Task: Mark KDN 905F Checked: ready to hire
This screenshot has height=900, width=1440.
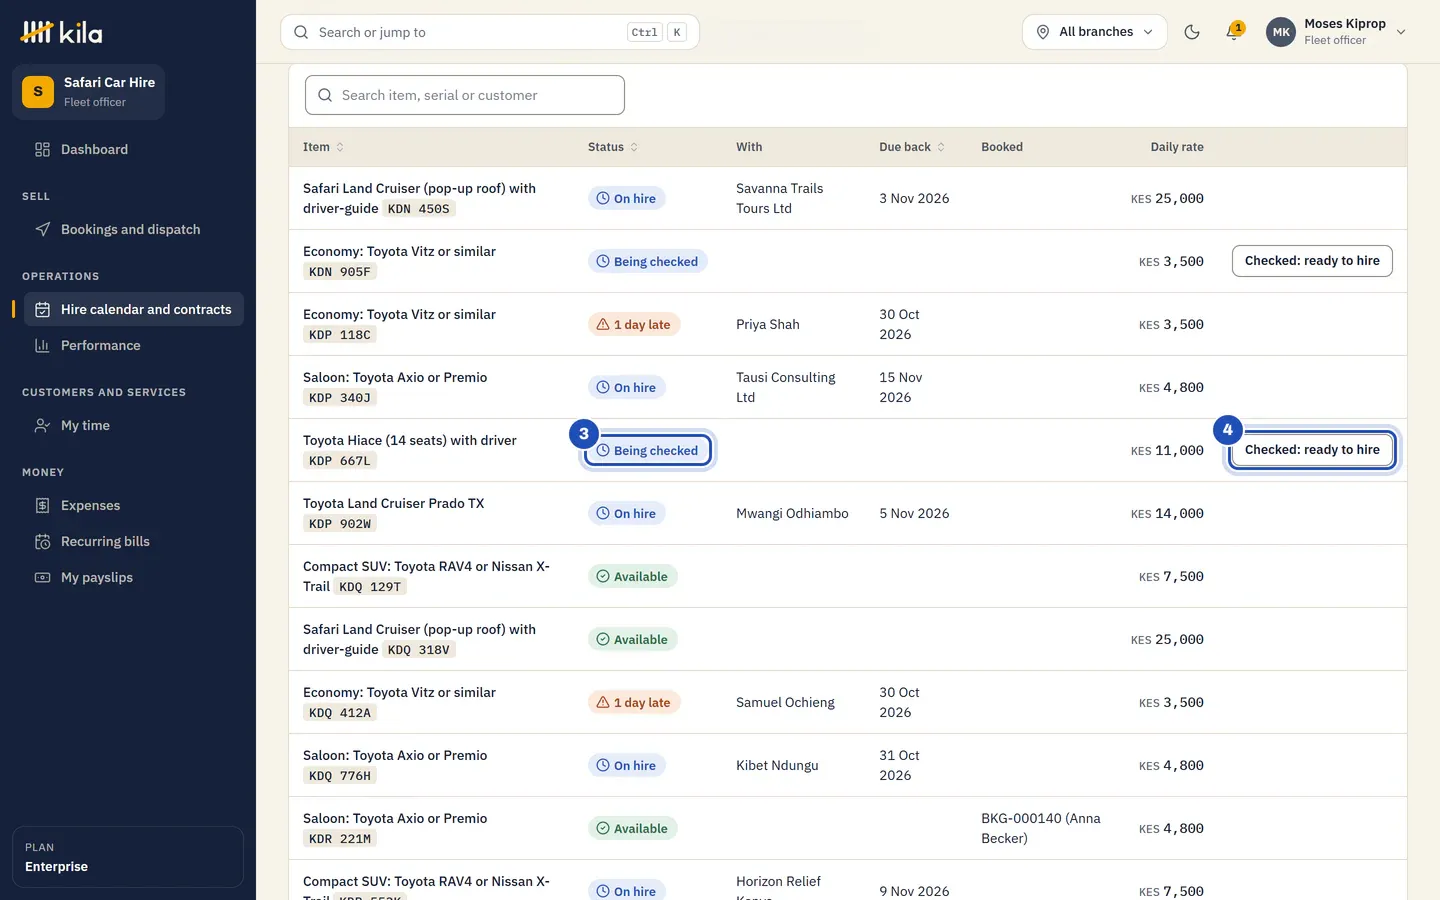Action: pos(1312,261)
